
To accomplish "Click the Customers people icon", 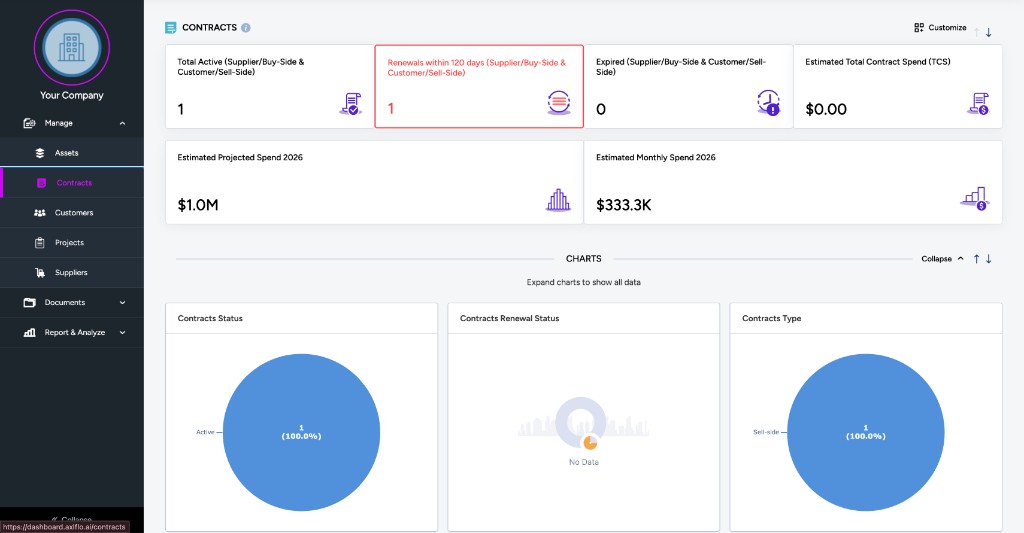I will [x=40, y=213].
